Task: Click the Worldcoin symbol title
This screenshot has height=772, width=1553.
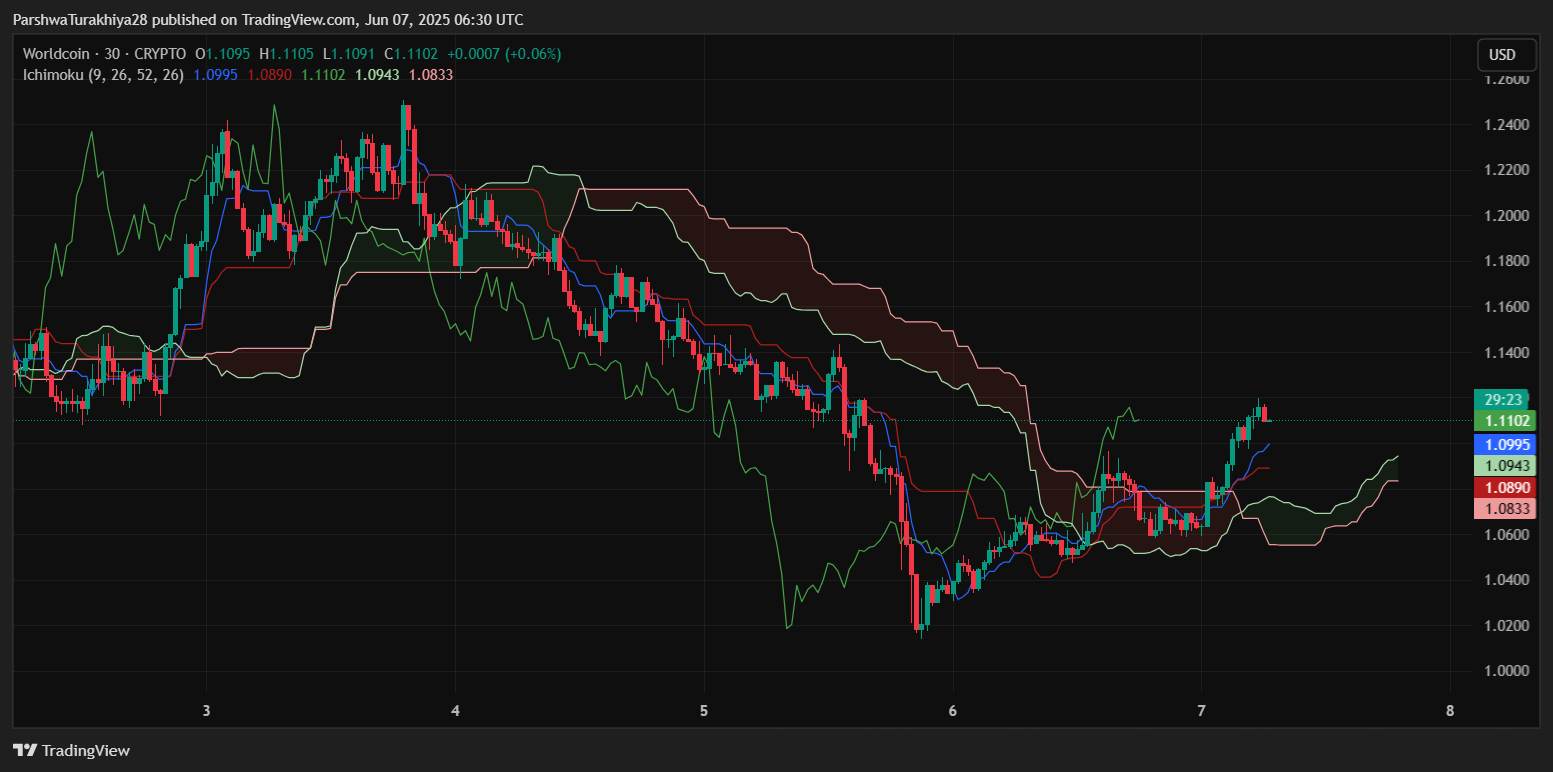Action: [58, 54]
